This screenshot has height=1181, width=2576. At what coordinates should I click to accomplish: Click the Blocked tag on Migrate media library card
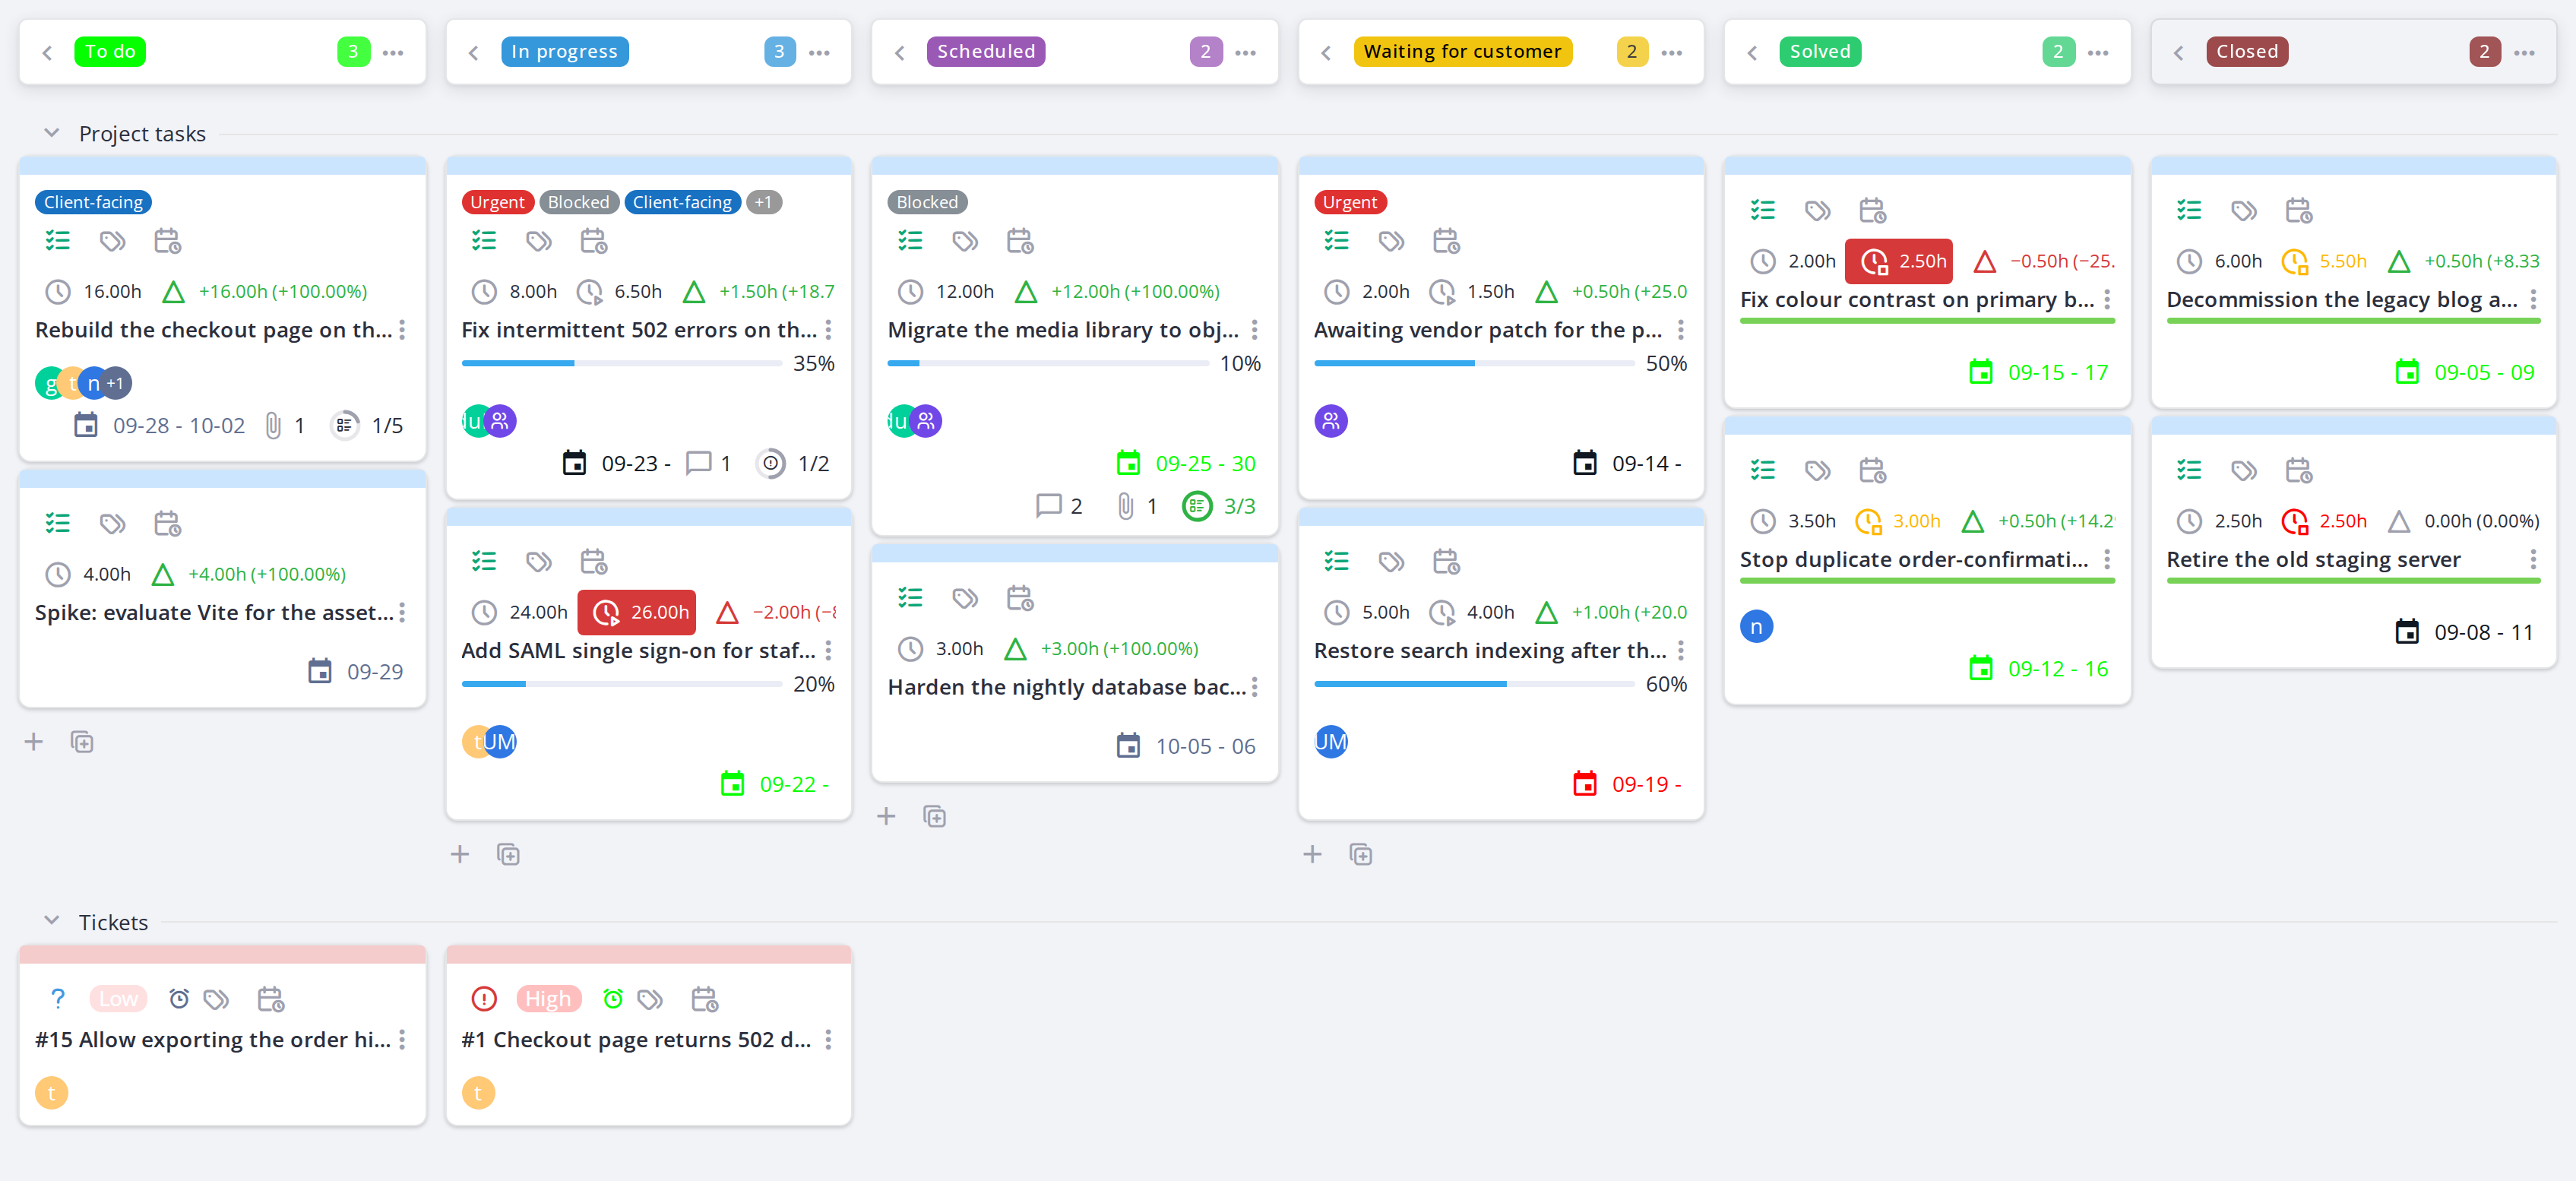927,202
